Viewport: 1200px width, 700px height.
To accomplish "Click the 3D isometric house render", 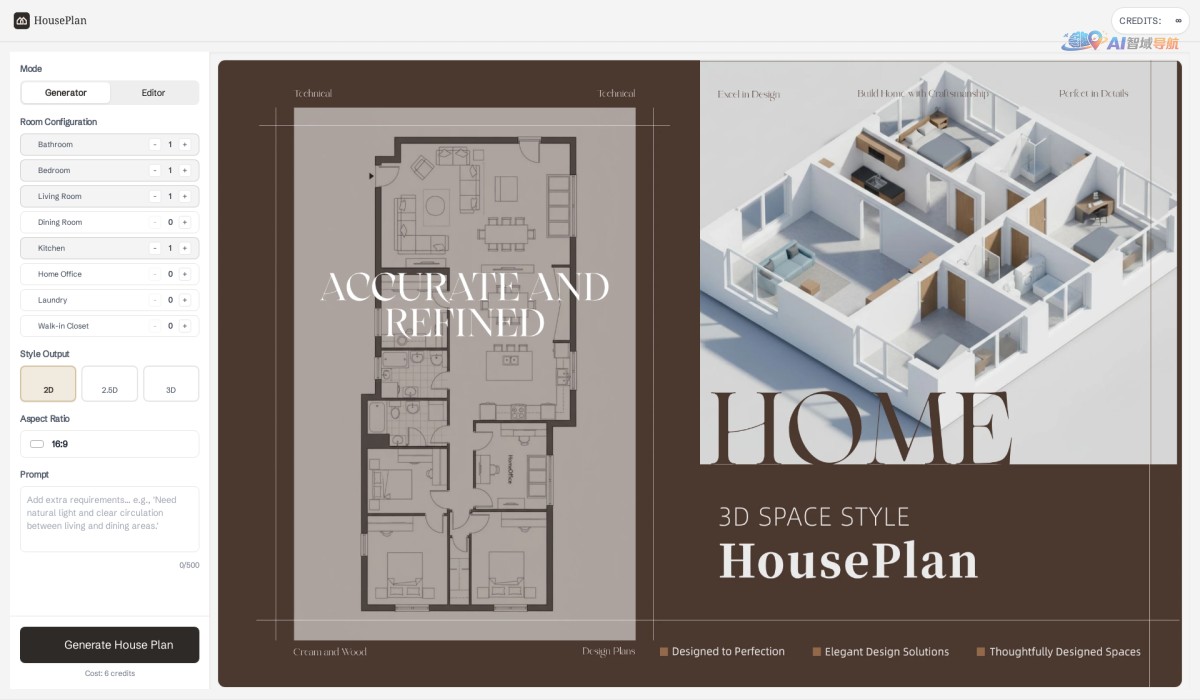I will [x=938, y=263].
